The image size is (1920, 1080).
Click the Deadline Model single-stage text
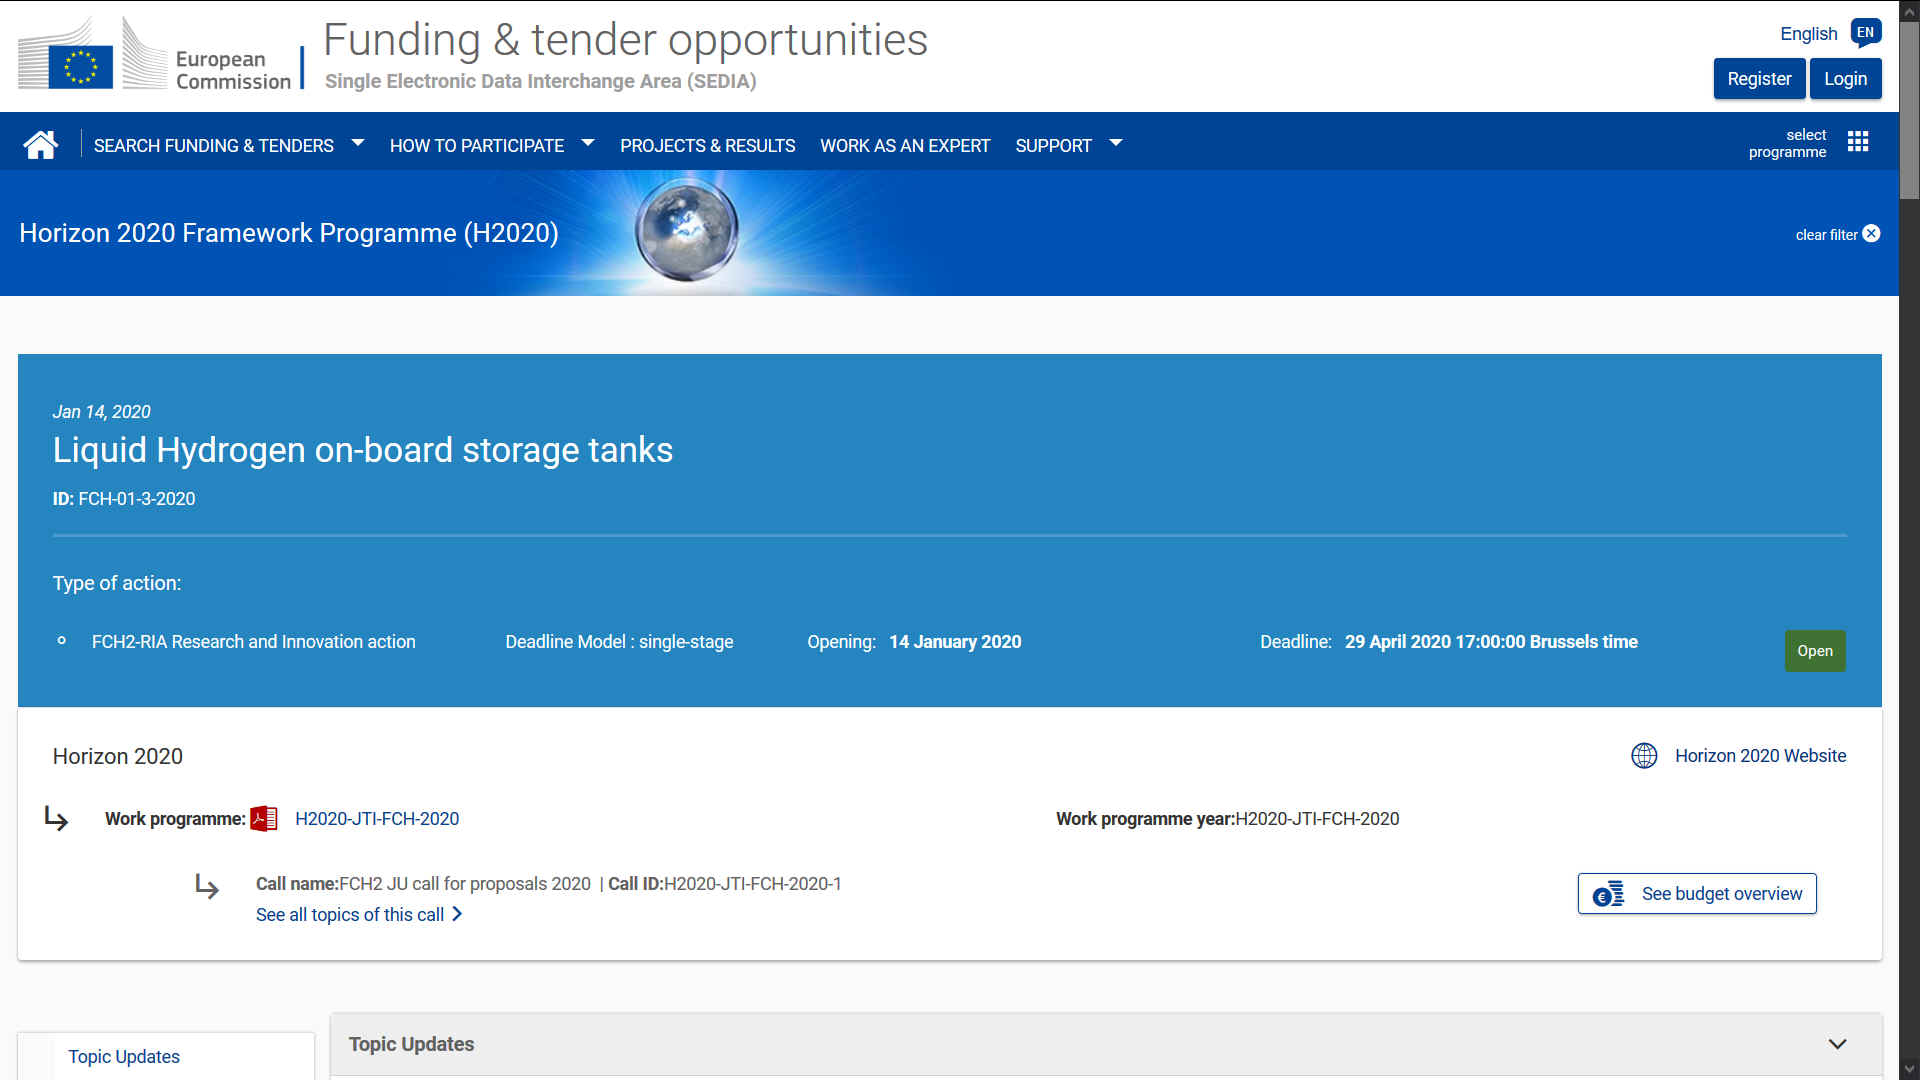(619, 642)
